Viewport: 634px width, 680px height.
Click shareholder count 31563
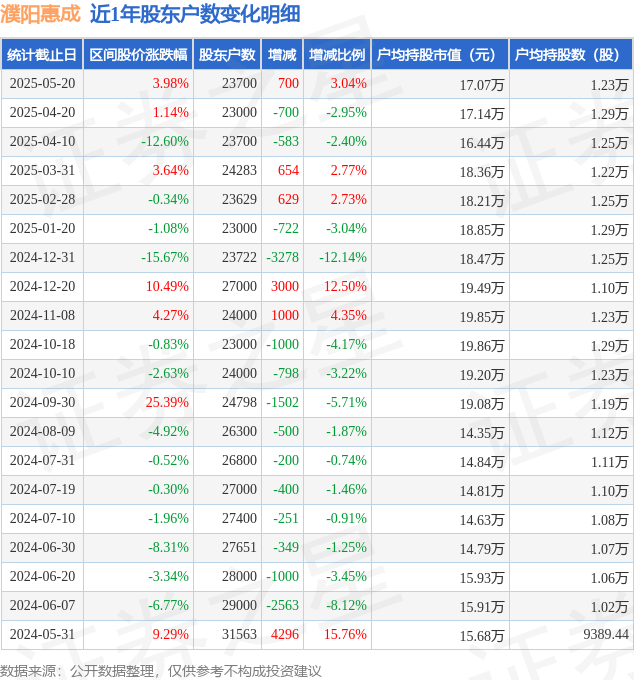[239, 634]
